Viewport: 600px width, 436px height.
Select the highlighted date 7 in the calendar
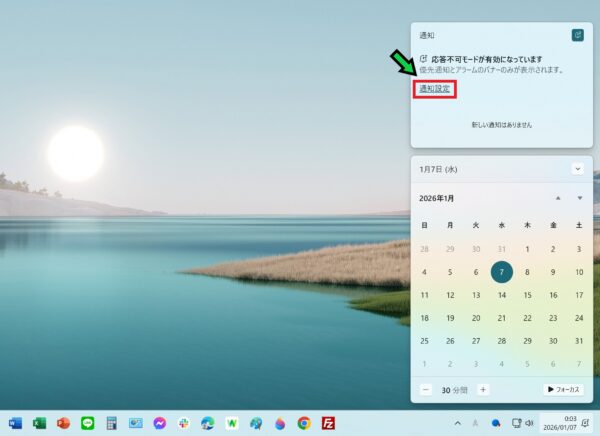[502, 272]
